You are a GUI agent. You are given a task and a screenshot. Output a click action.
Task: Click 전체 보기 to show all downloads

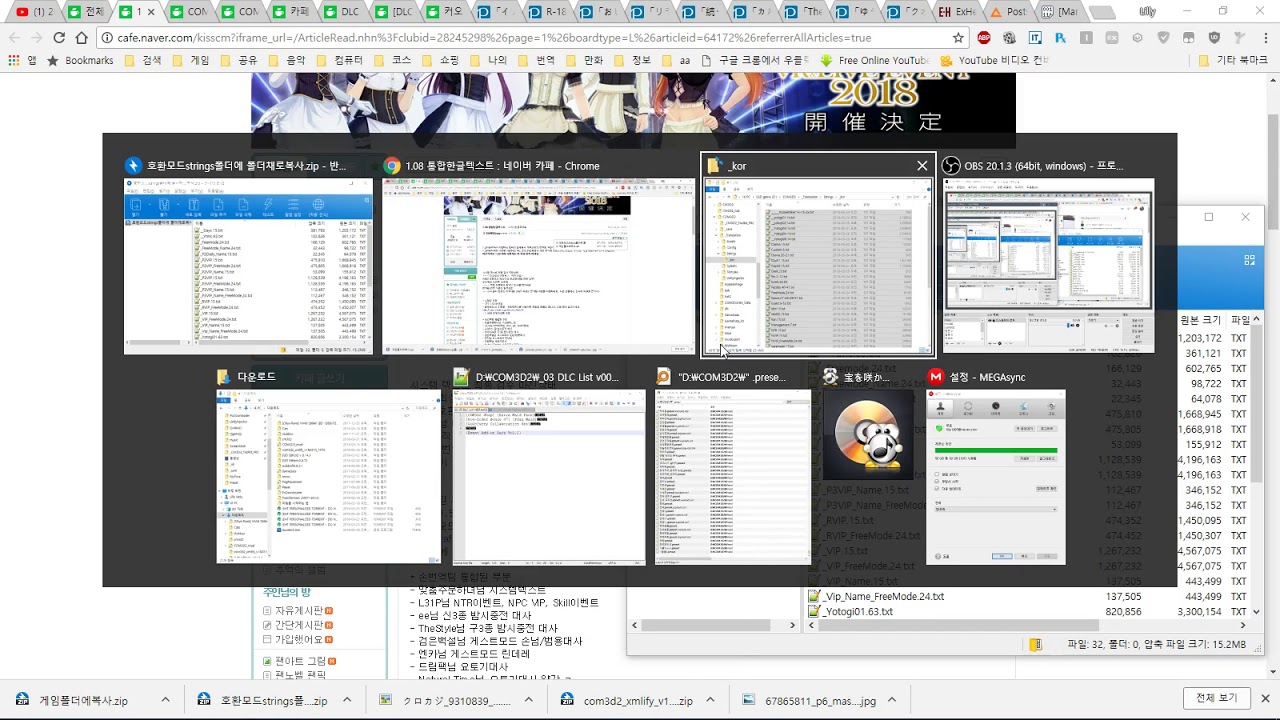1216,698
